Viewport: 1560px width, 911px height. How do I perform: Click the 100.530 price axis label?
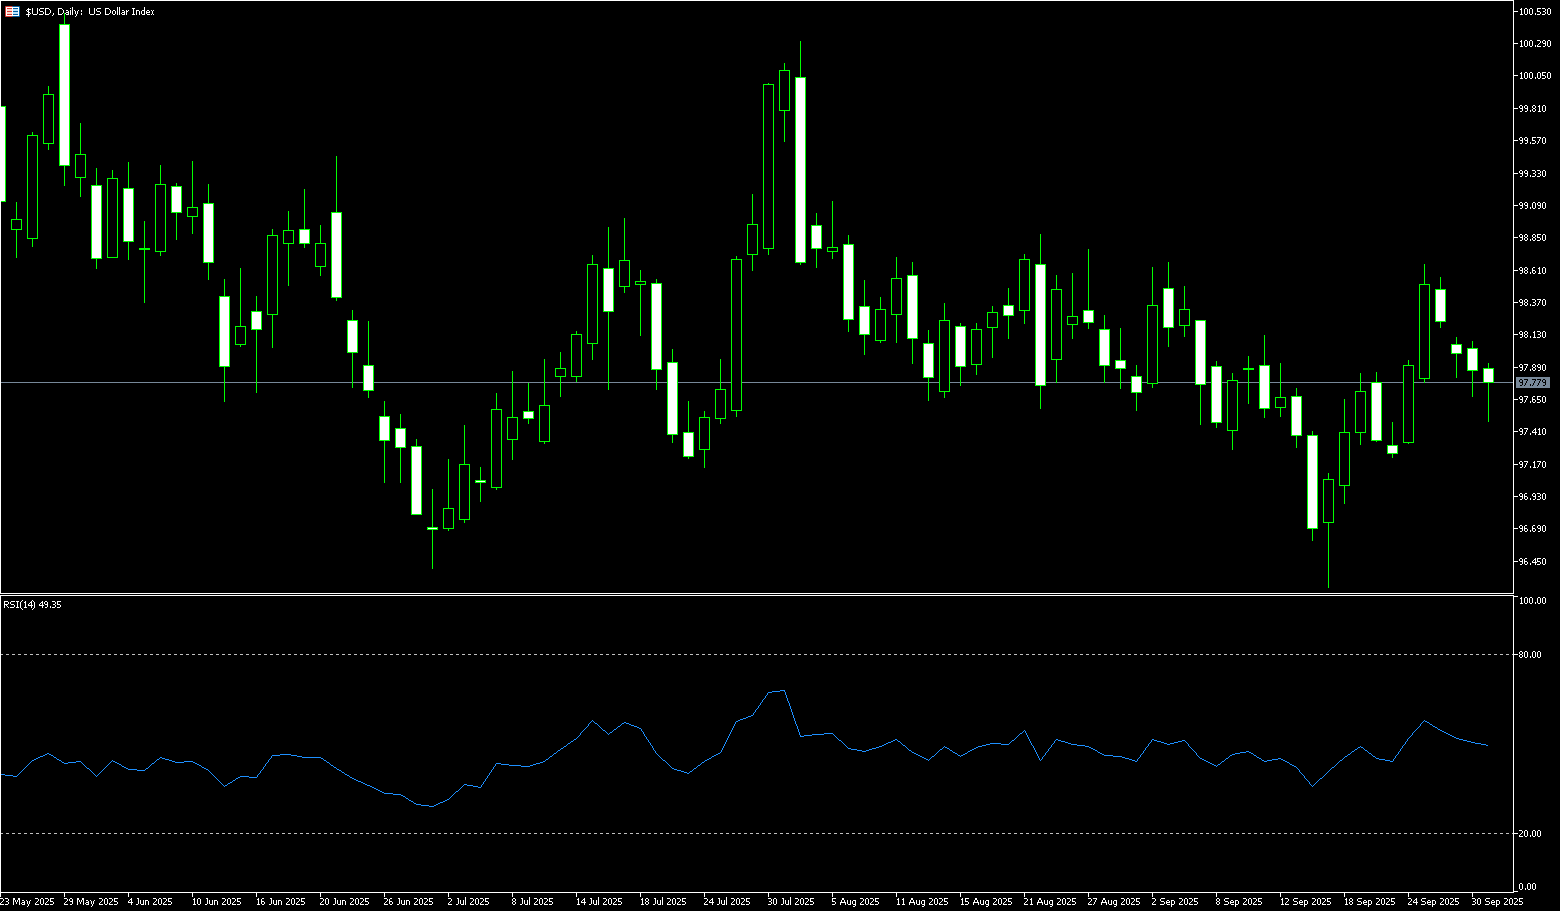1533,12
